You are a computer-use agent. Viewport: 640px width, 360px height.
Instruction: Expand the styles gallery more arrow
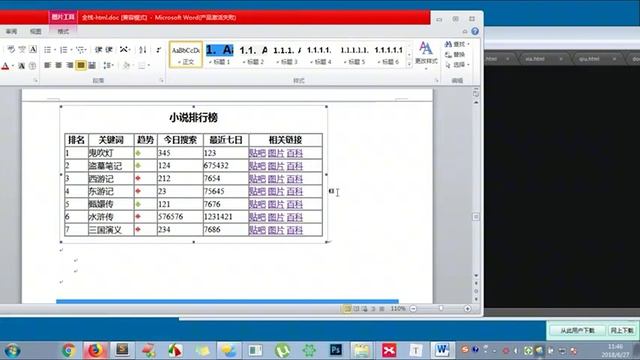(409, 64)
